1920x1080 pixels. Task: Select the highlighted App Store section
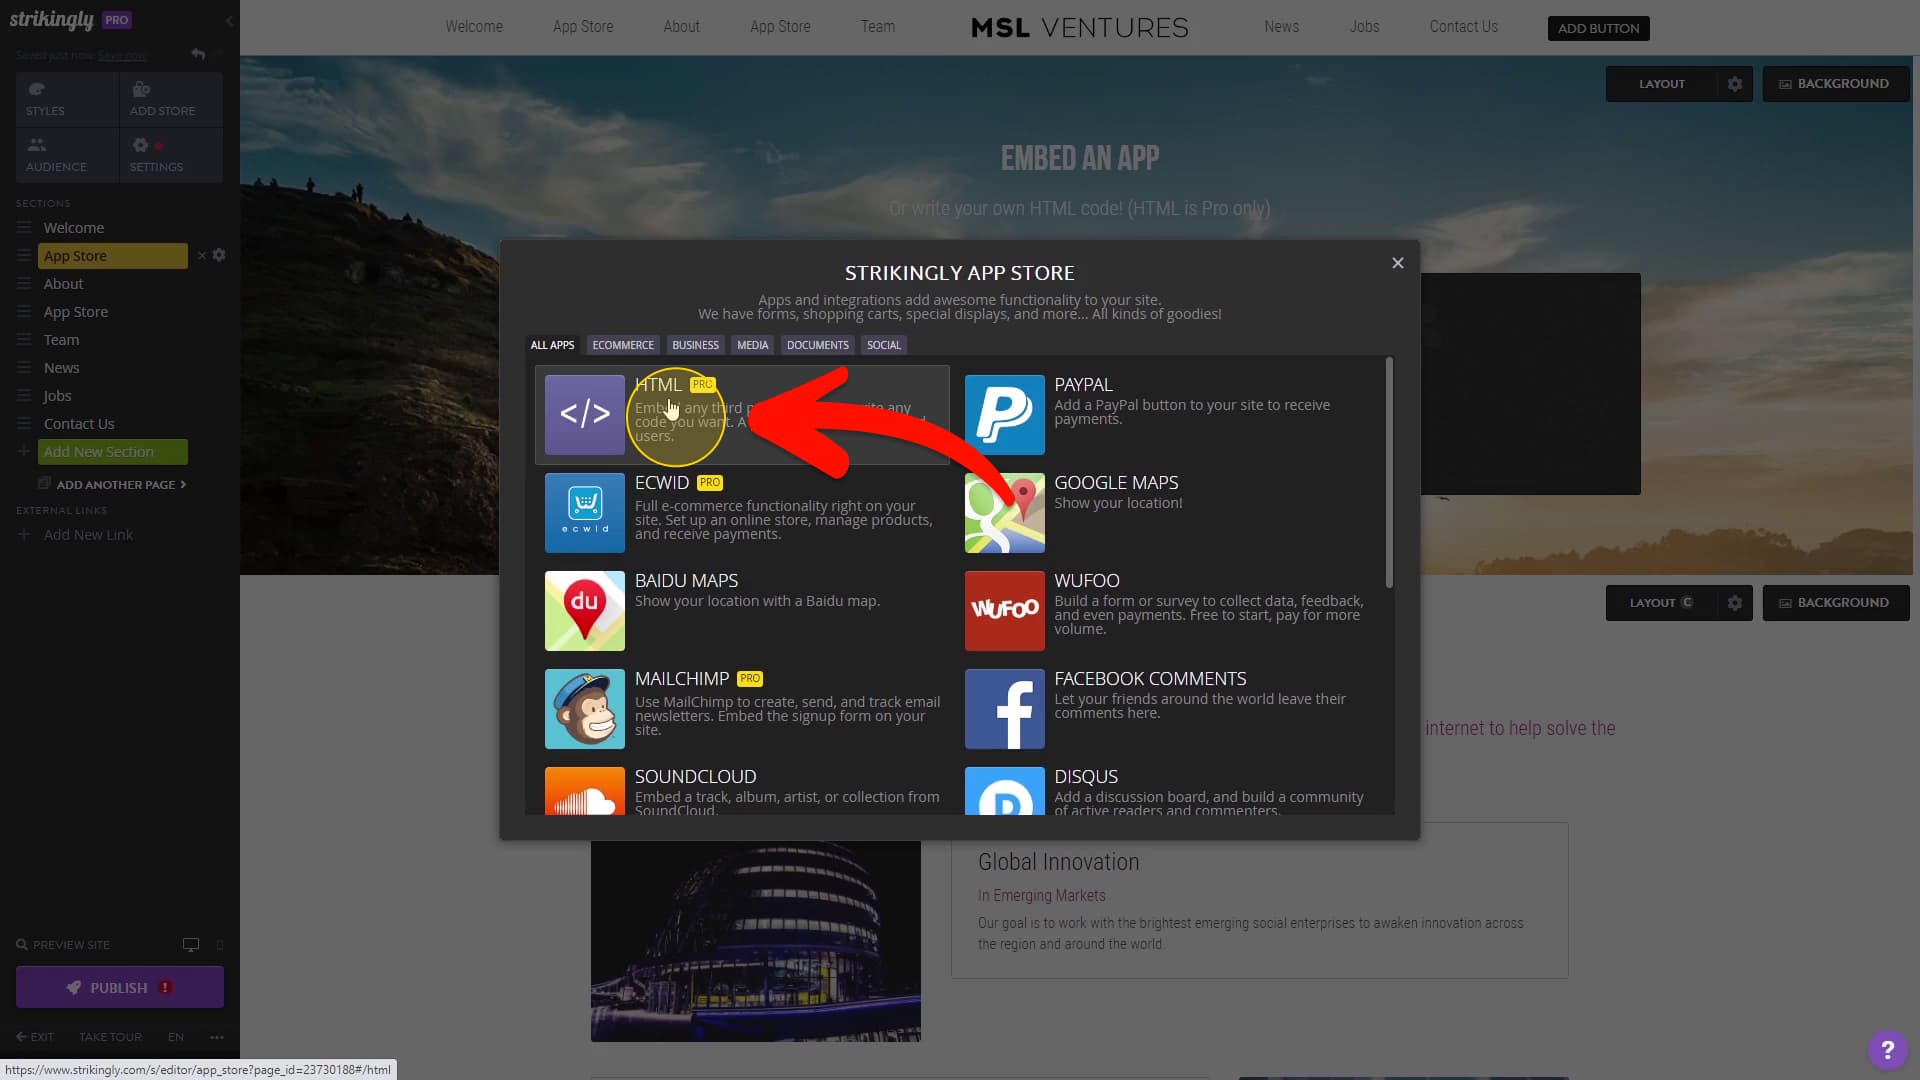(112, 256)
